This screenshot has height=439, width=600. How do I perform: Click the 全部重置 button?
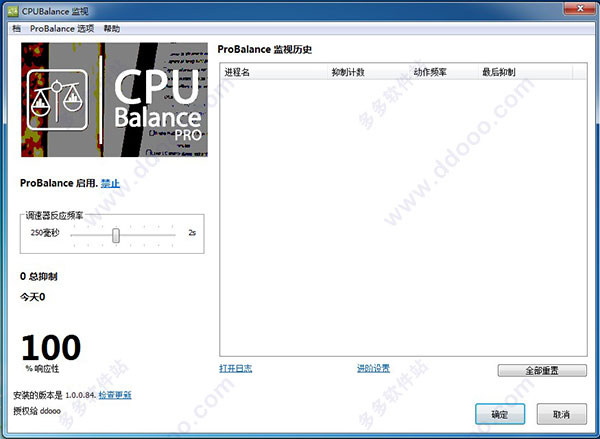pos(542,370)
